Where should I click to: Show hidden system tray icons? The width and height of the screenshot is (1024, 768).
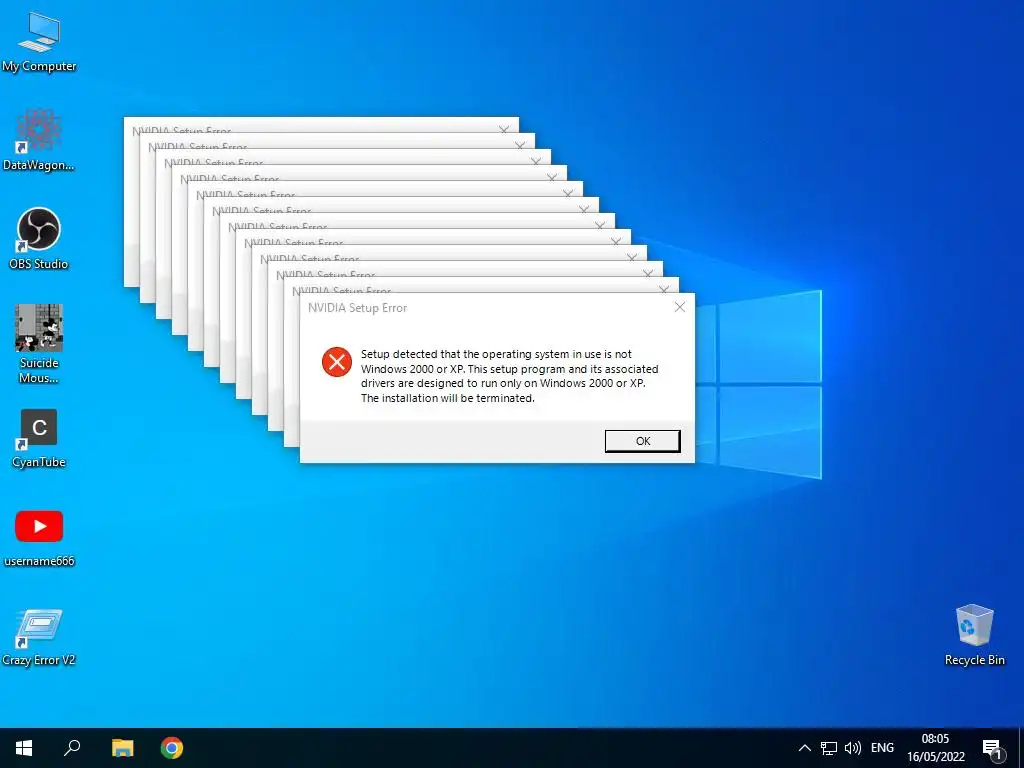pyautogui.click(x=805, y=748)
